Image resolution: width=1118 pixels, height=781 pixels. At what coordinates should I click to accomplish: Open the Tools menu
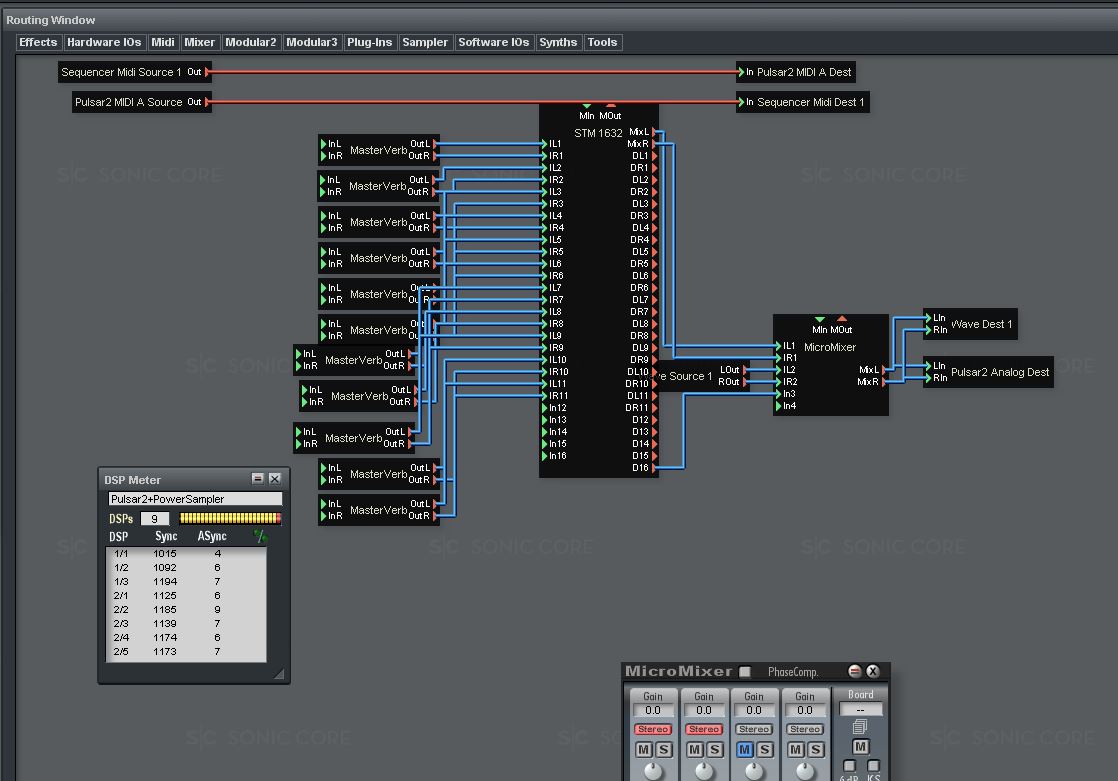[x=602, y=42]
